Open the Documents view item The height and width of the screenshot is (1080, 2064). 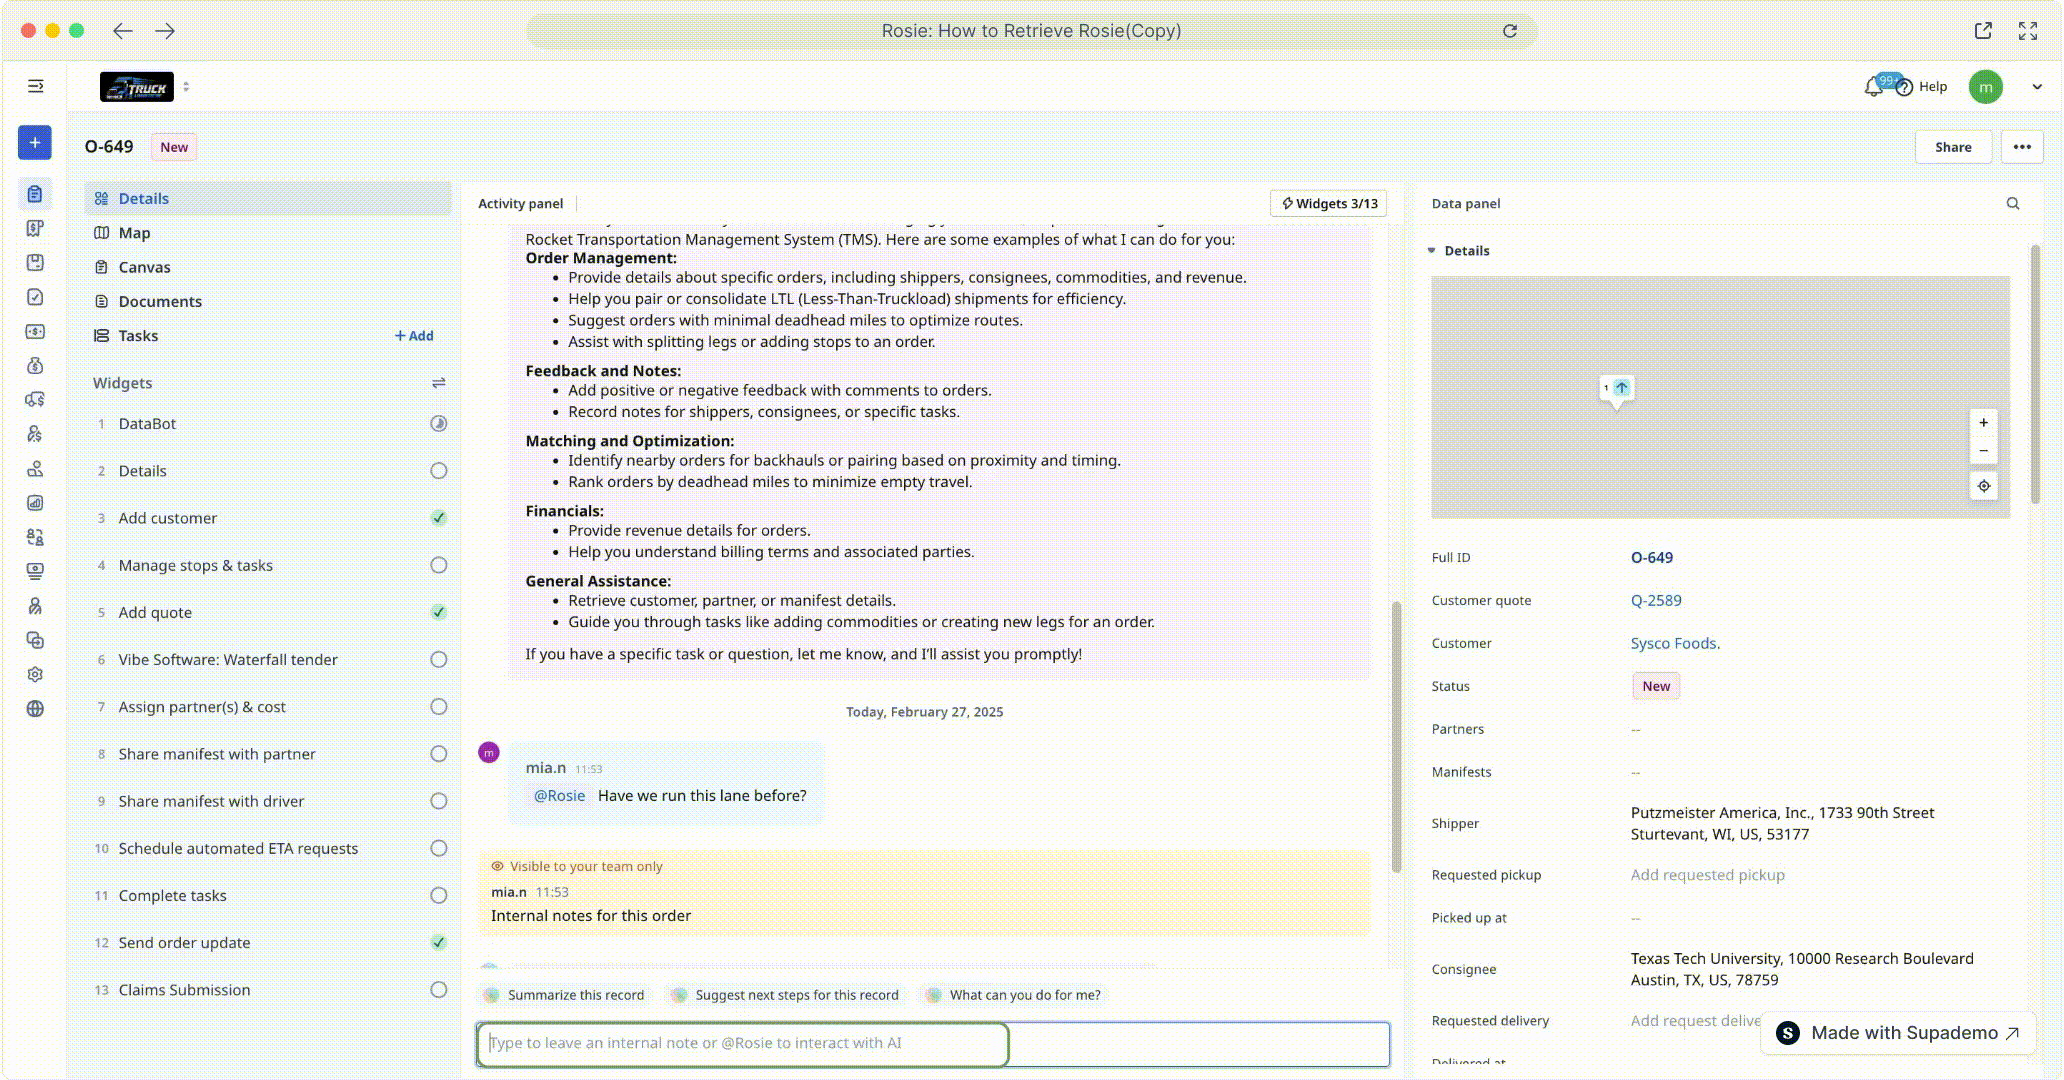[x=159, y=301]
